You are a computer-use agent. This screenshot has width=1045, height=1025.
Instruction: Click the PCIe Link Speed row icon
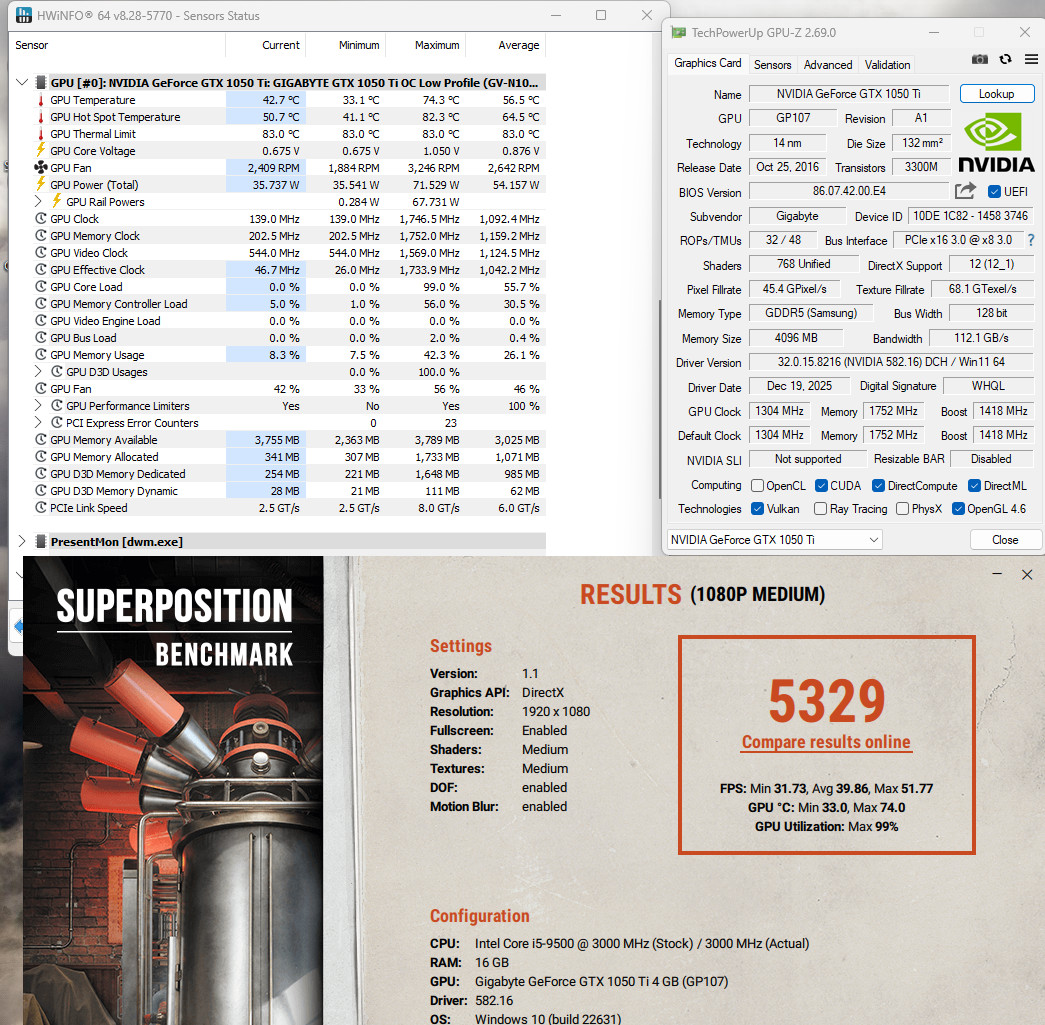tap(41, 507)
